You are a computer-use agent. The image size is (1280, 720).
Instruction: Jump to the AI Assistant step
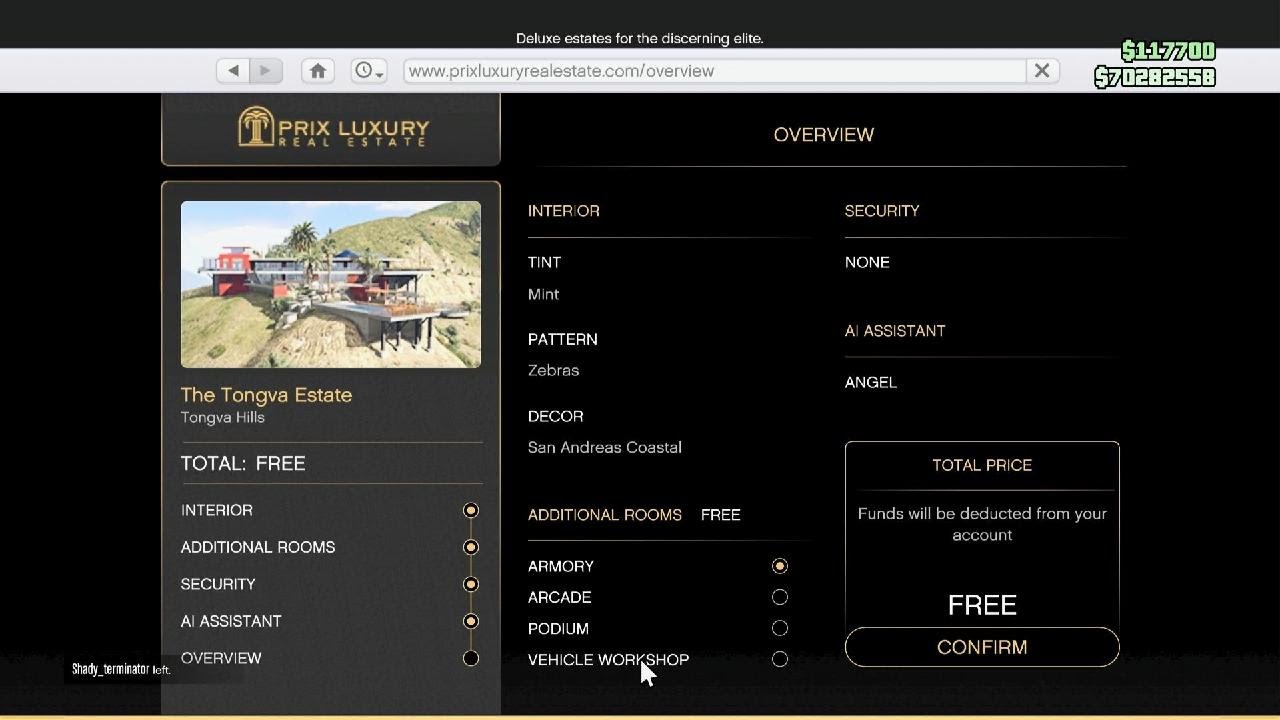pyautogui.click(x=231, y=621)
